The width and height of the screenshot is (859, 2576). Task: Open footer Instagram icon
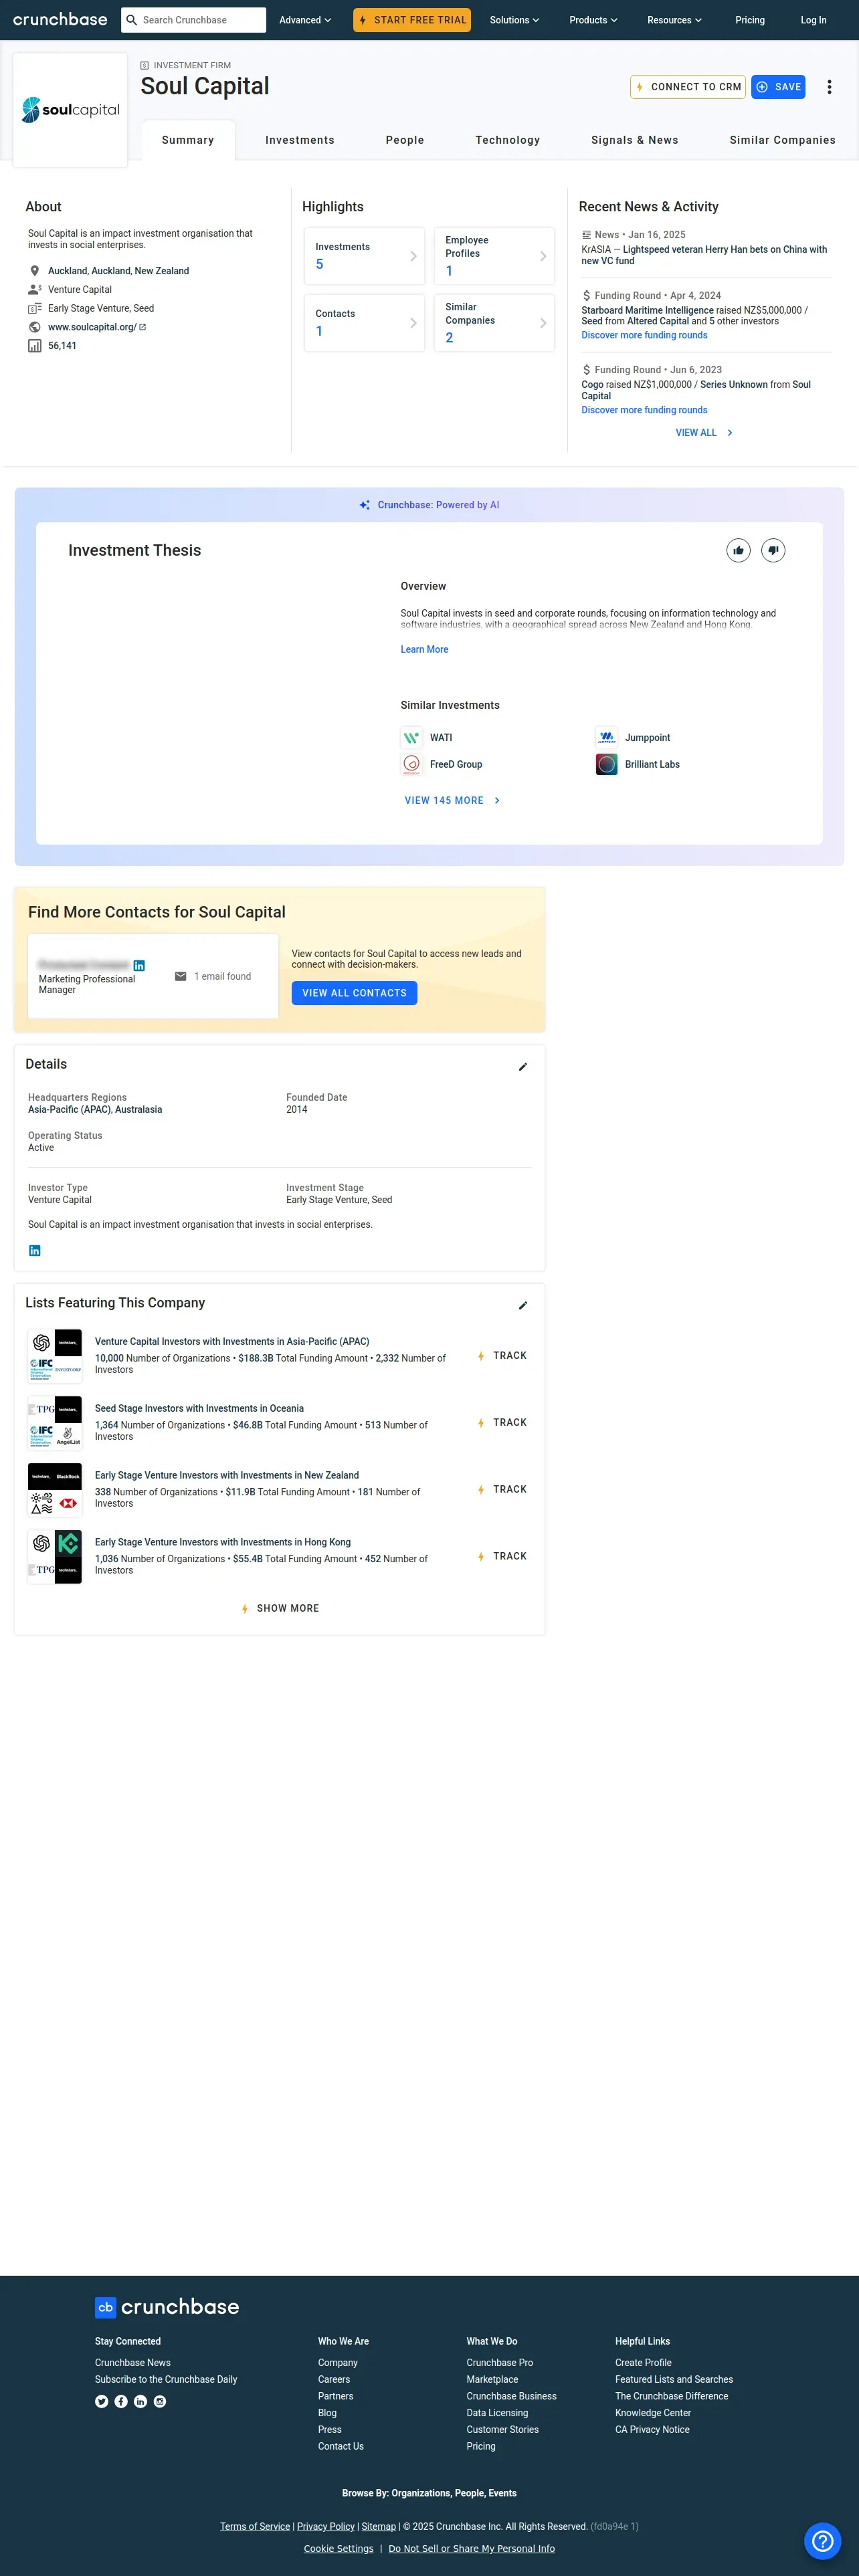[x=160, y=2401]
